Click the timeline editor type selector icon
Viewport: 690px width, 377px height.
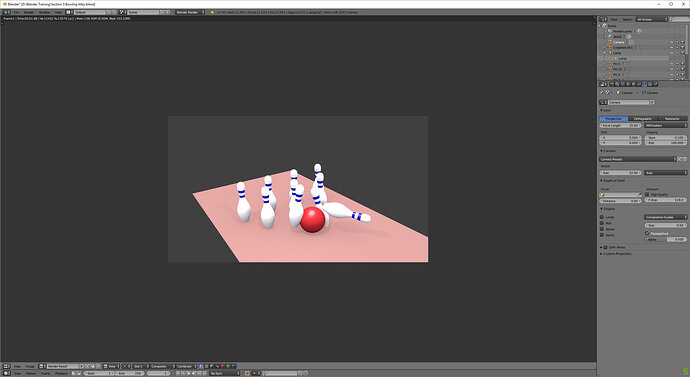[x=6, y=373]
